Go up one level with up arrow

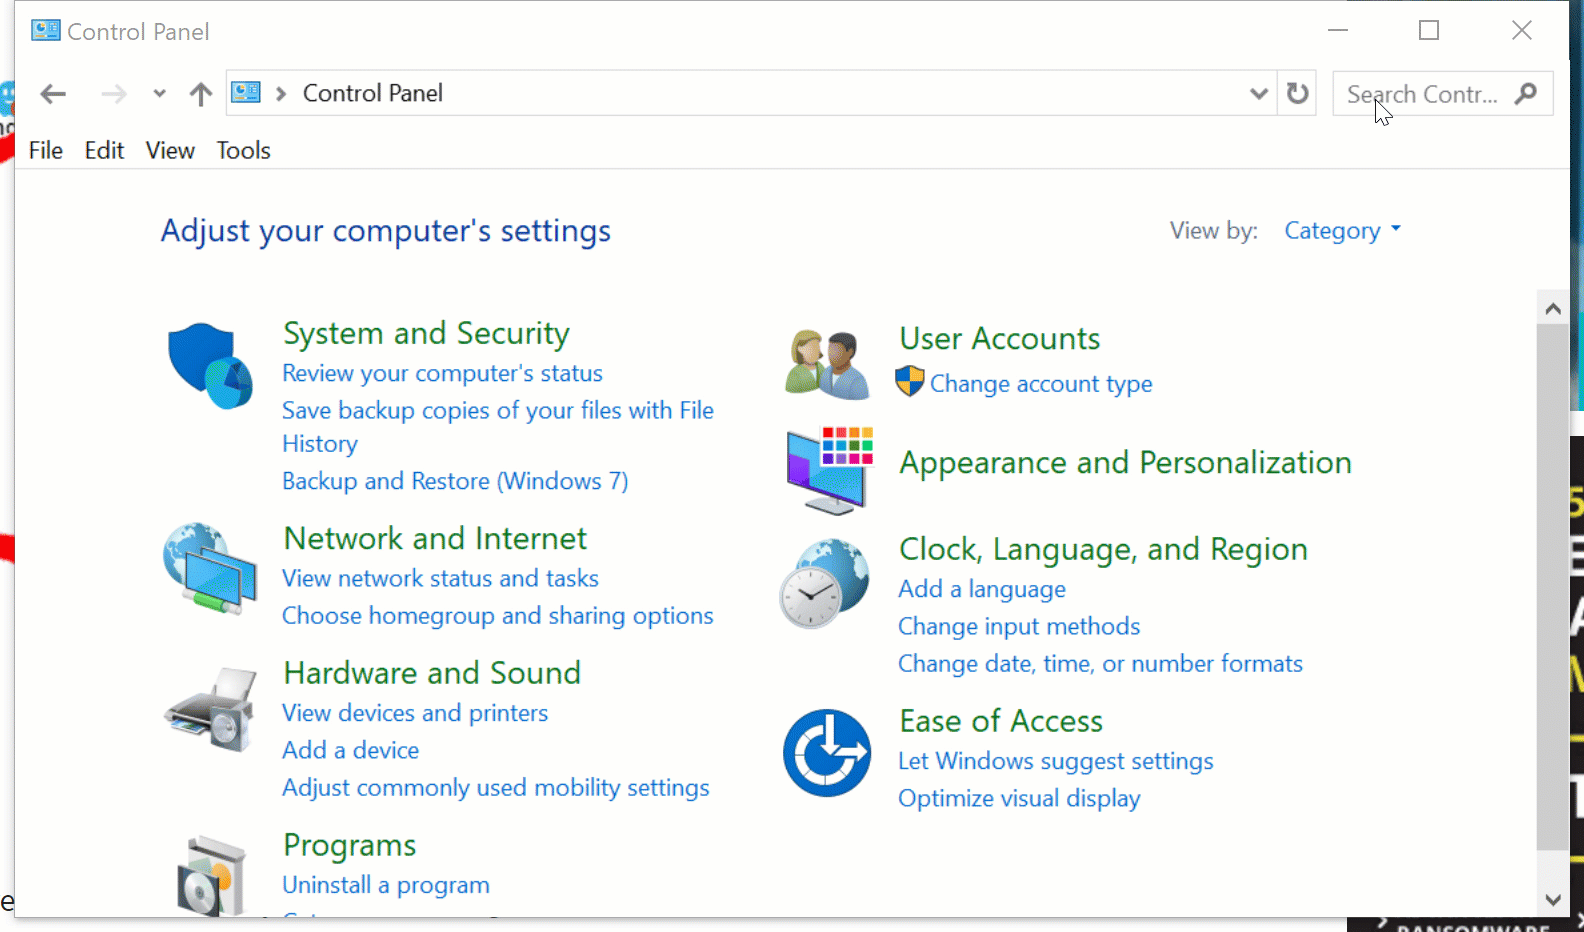[201, 94]
